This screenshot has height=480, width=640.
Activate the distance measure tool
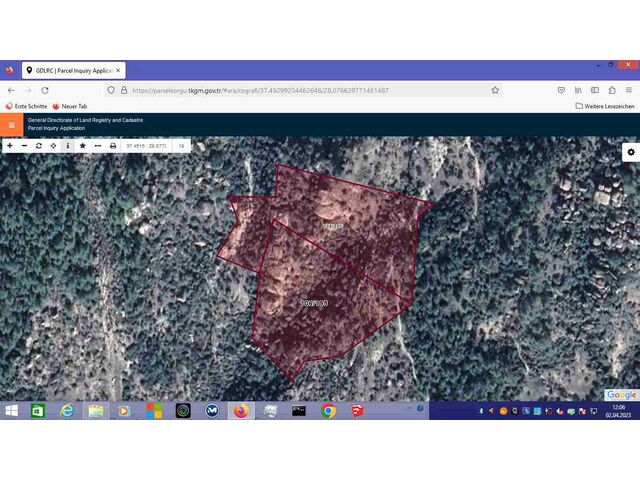point(97,146)
